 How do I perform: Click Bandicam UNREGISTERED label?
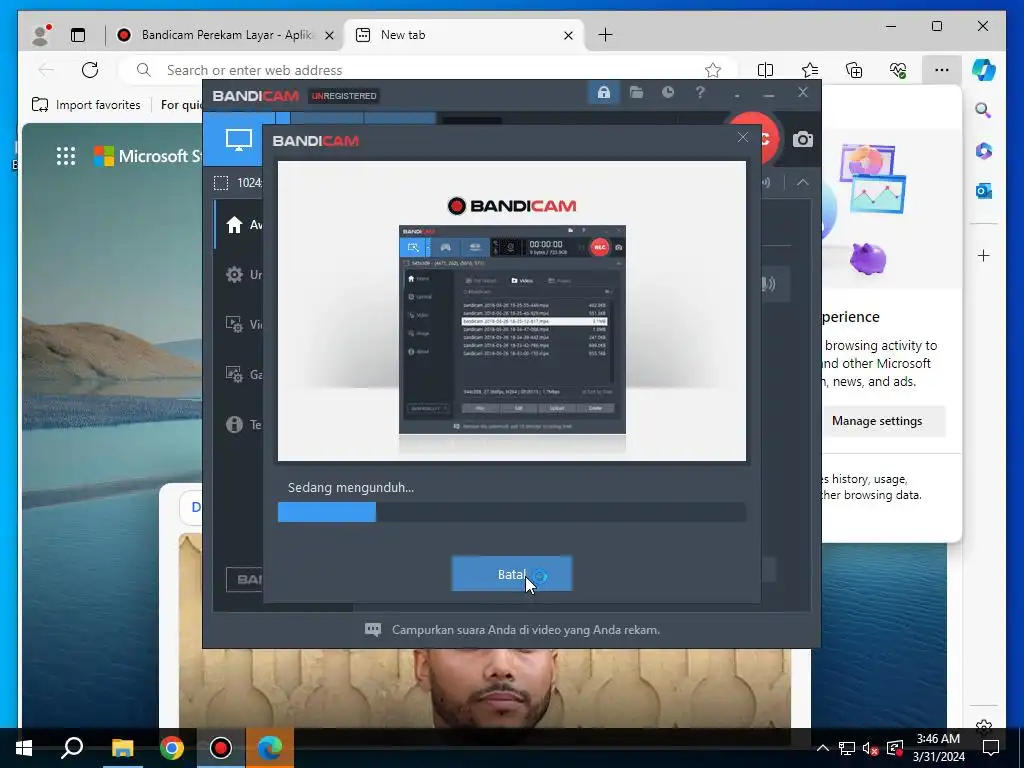click(344, 96)
